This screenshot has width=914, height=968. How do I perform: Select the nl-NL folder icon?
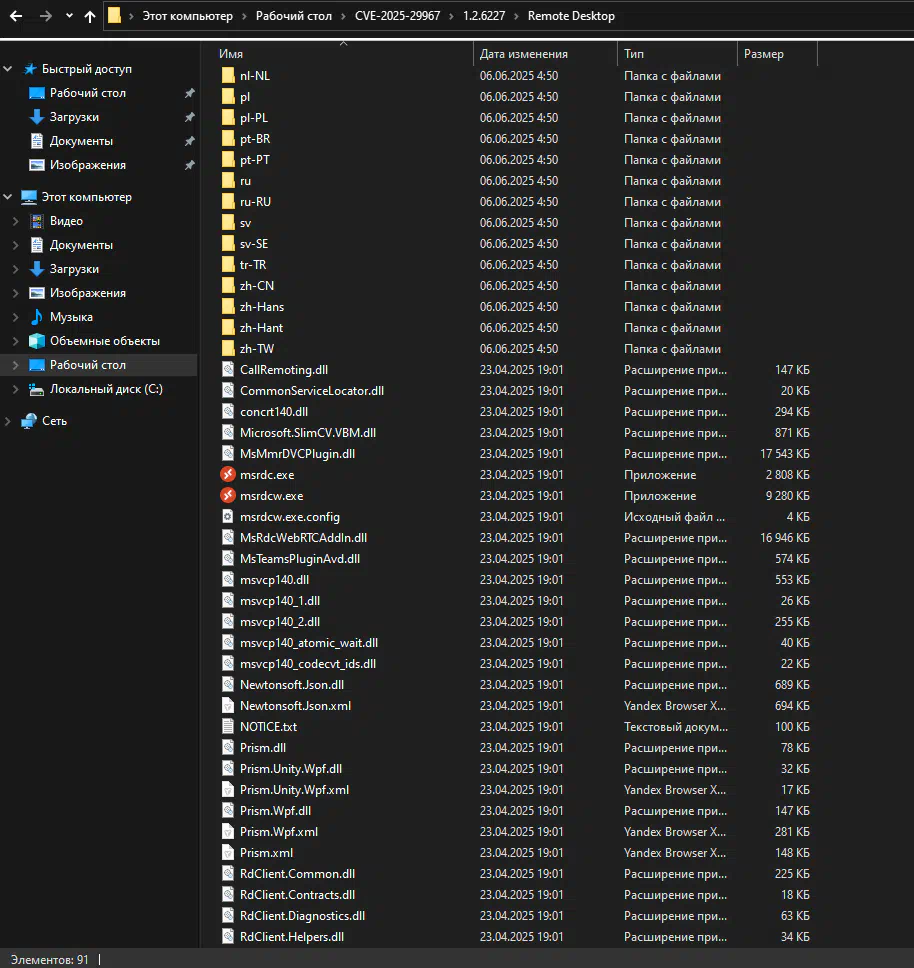coord(228,75)
